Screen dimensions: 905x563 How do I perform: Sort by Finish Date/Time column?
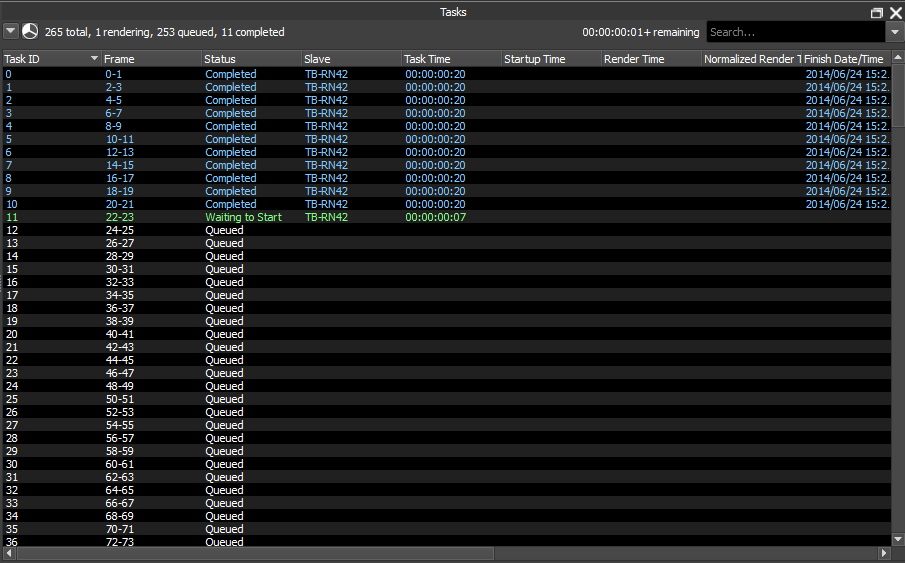(845, 59)
